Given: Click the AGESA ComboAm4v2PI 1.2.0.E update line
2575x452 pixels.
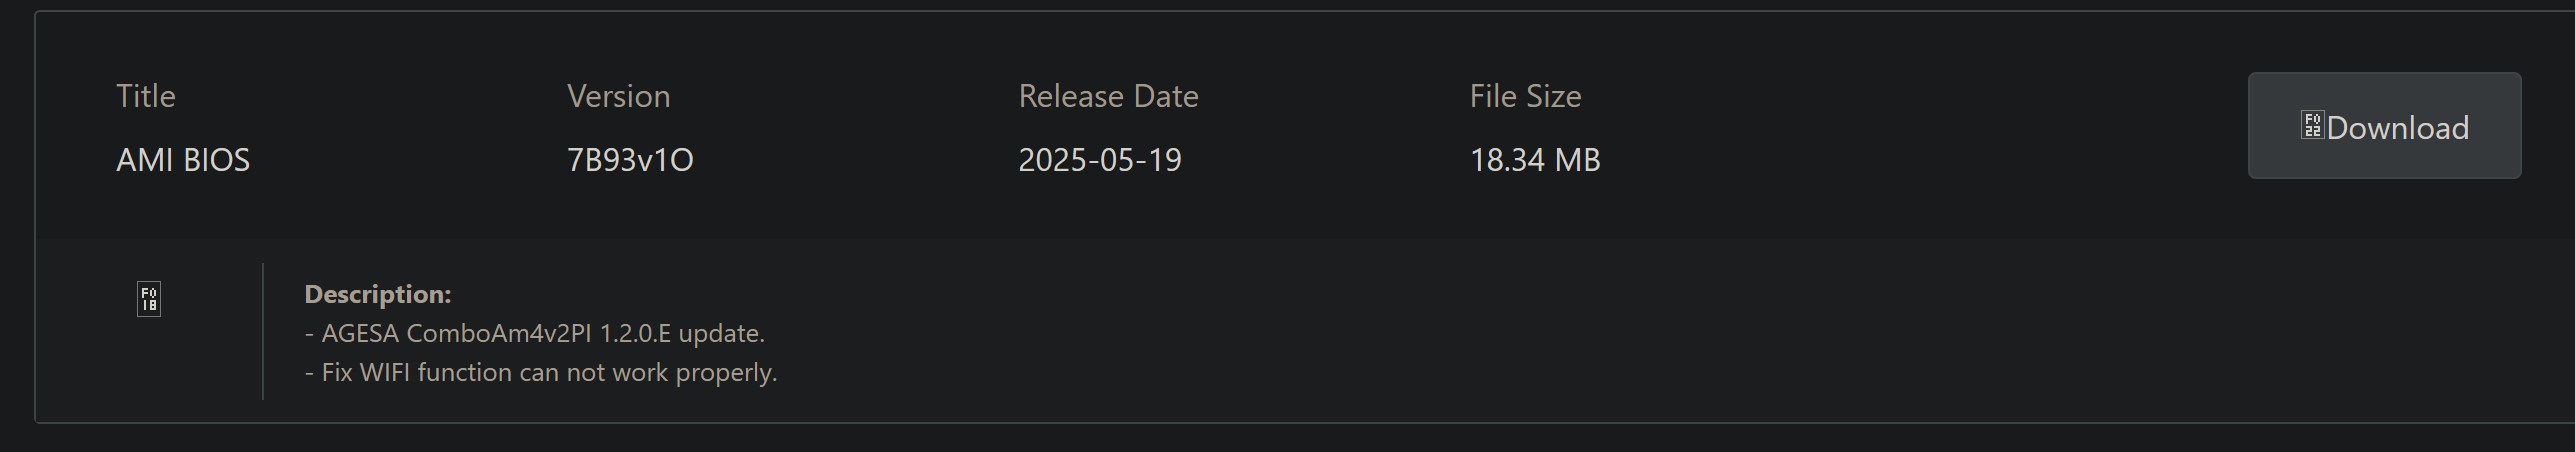Looking at the screenshot, I should coord(535,333).
